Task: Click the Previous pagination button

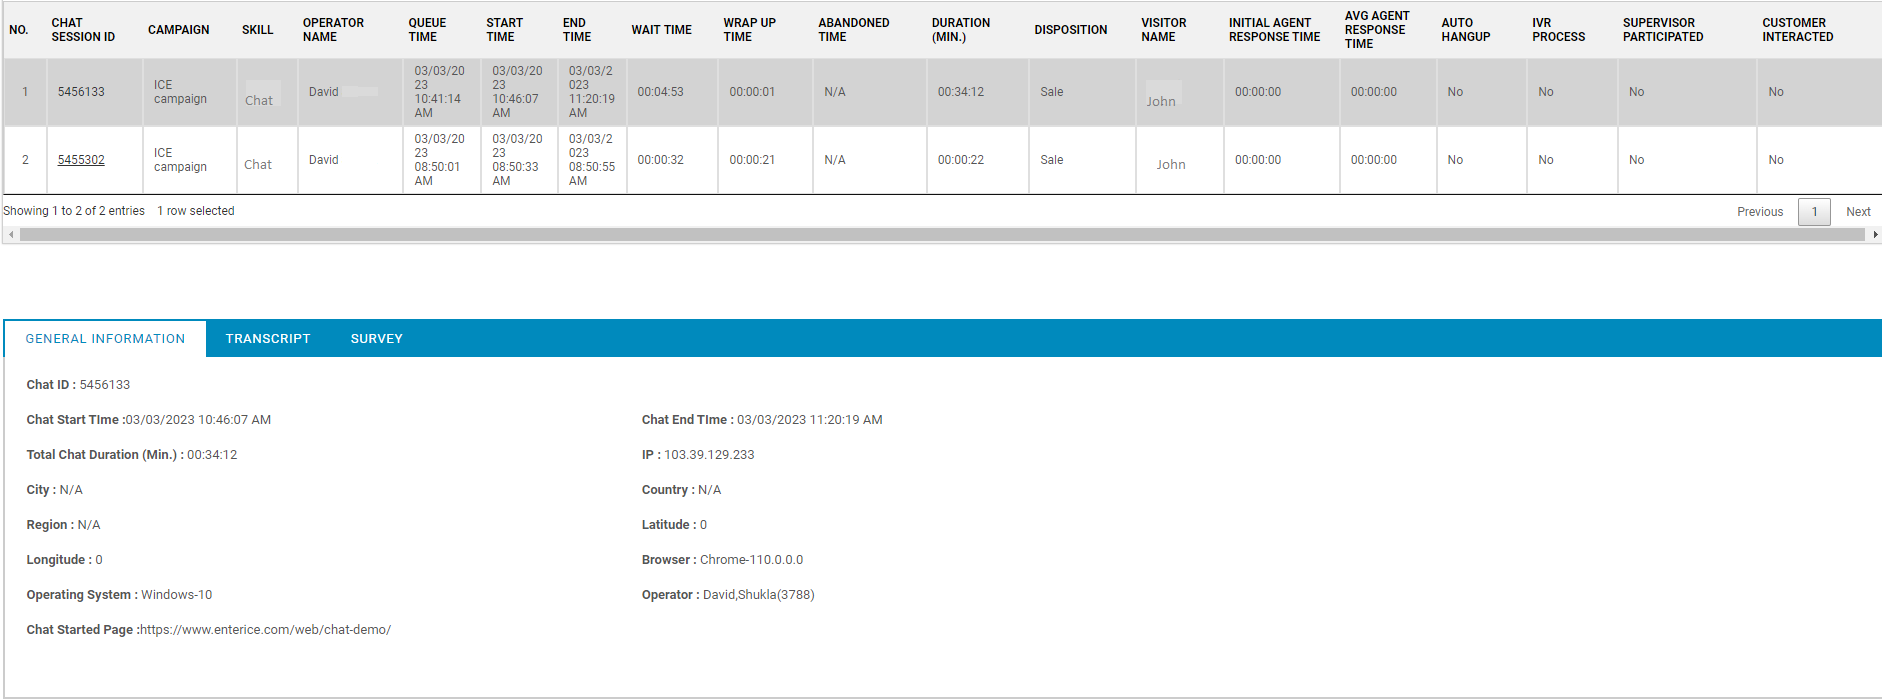Action: pos(1759,212)
